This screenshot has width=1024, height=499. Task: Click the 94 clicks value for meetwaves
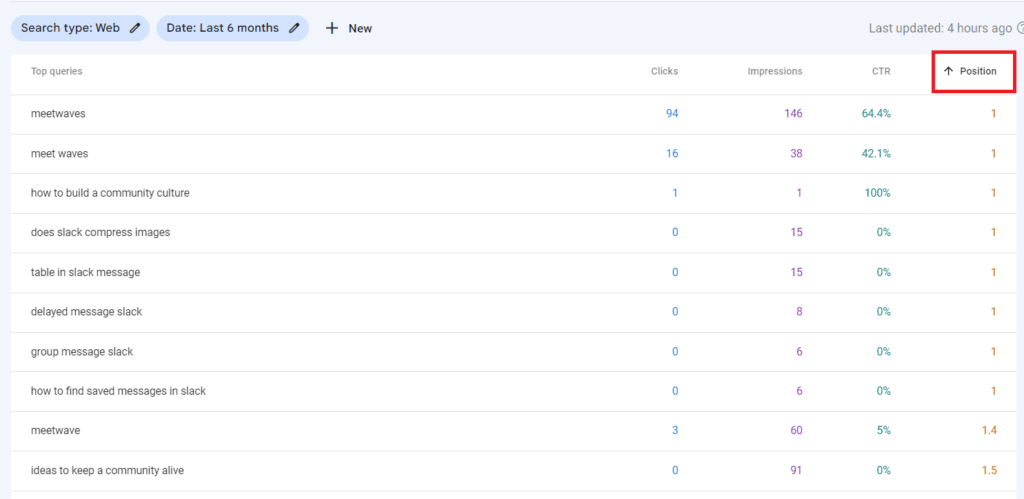[672, 114]
